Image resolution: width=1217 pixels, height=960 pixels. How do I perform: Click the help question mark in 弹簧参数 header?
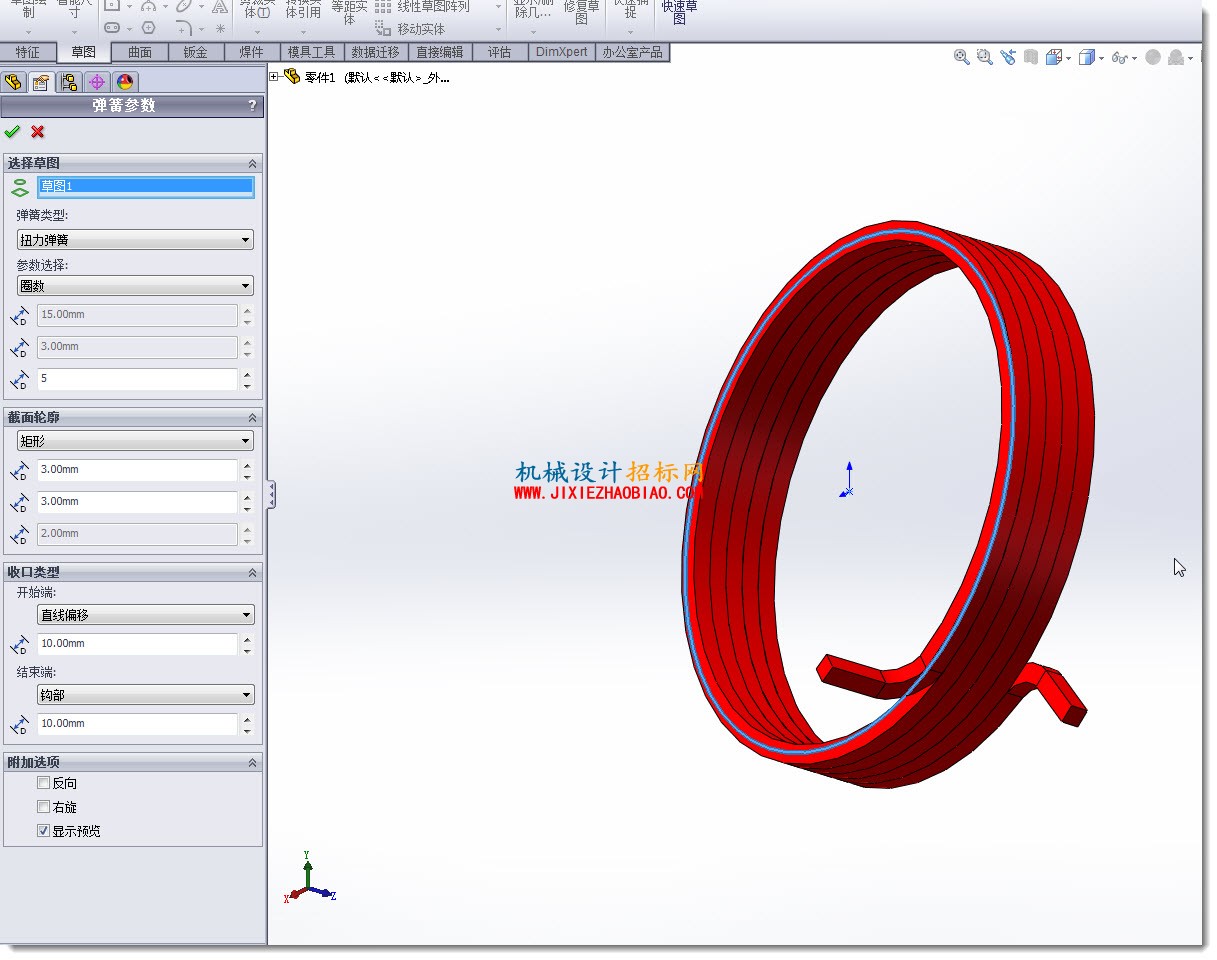point(252,105)
